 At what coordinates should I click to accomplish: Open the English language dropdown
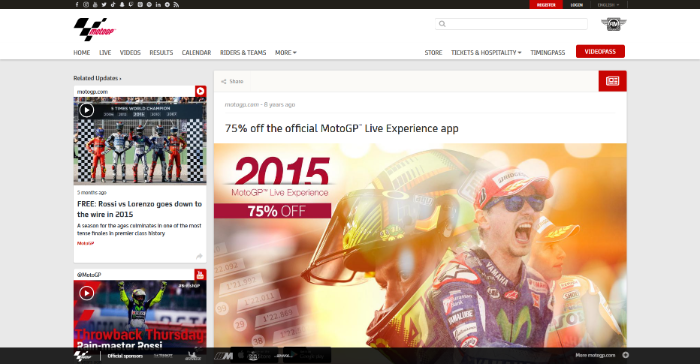pyautogui.click(x=608, y=5)
